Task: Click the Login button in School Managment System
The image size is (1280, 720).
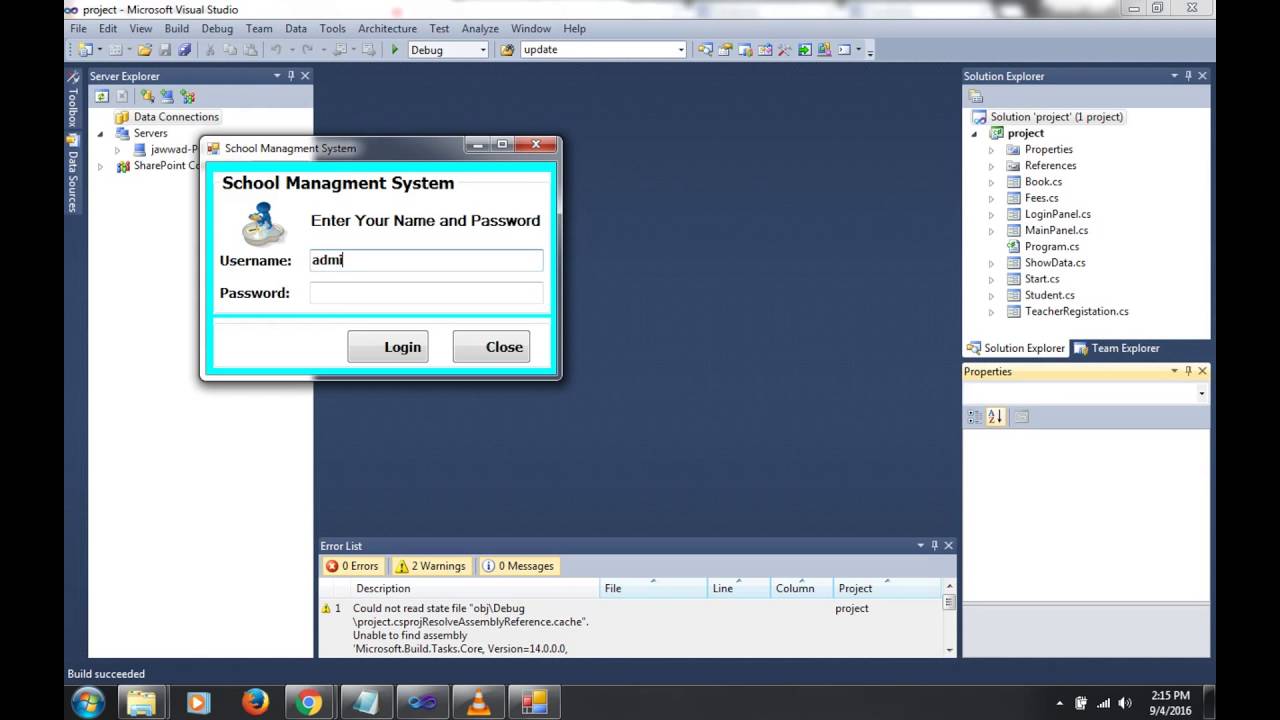Action: click(388, 347)
